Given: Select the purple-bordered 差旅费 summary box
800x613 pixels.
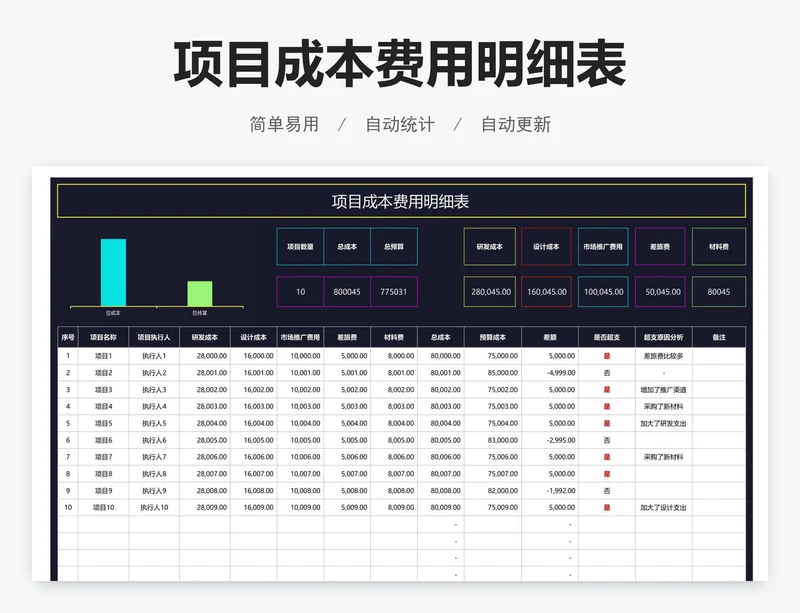Looking at the screenshot, I should pos(660,247).
